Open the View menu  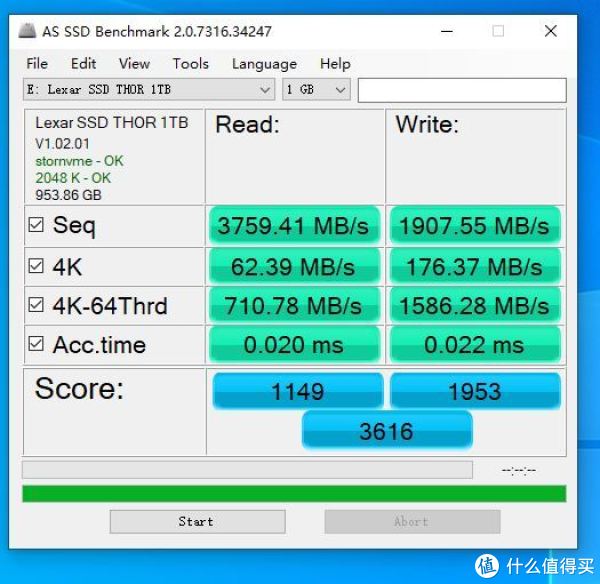point(134,64)
